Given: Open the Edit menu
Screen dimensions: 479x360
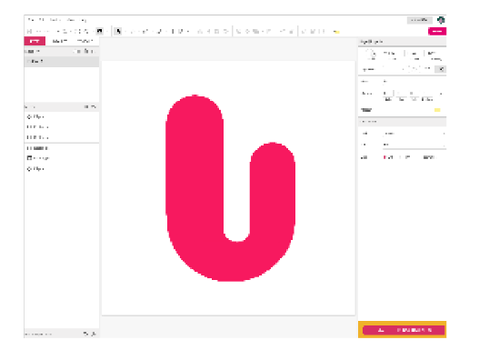Looking at the screenshot, I should click(x=42, y=20).
